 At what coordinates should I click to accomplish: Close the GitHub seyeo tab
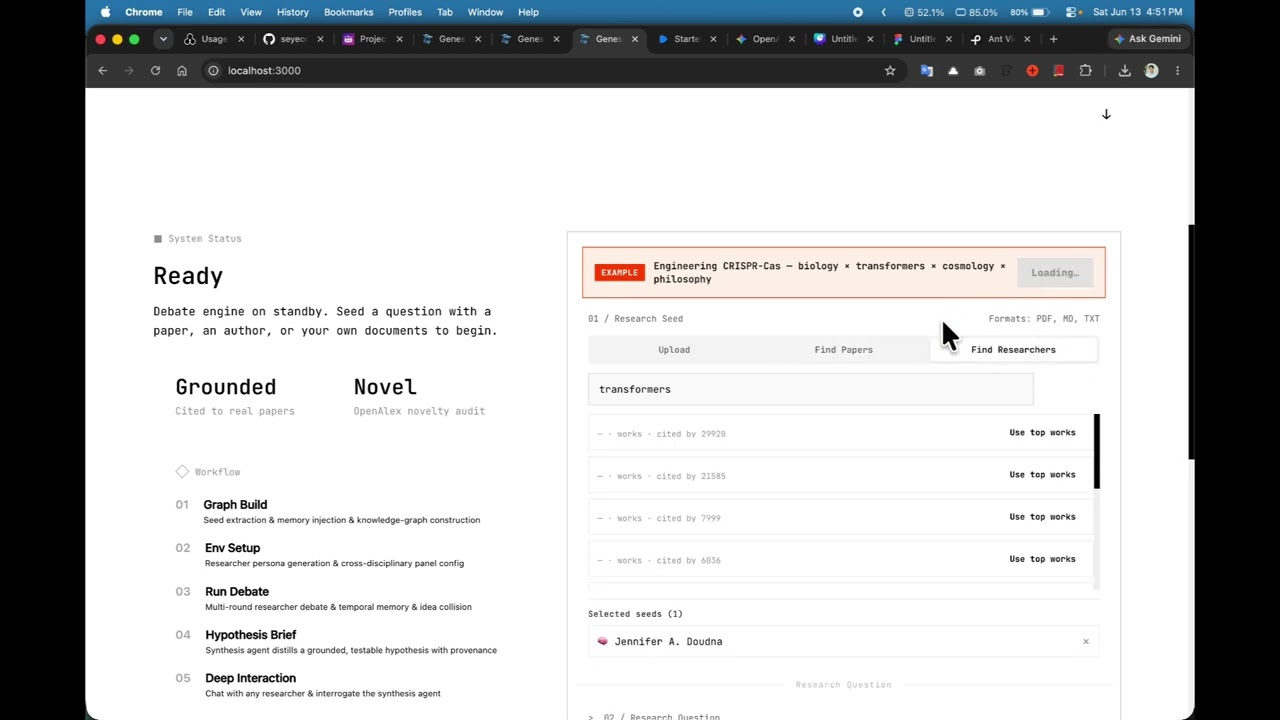click(x=320, y=39)
